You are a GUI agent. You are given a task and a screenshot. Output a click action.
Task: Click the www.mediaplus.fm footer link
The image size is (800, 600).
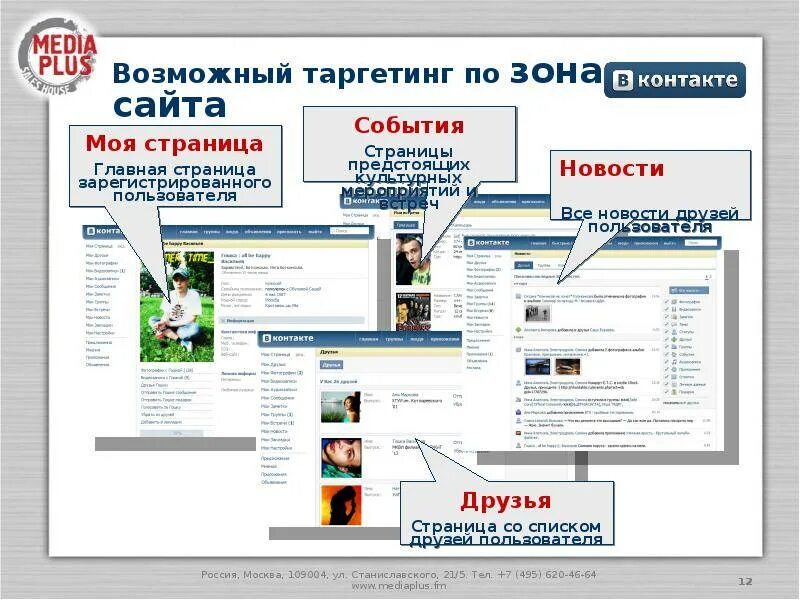(x=398, y=586)
